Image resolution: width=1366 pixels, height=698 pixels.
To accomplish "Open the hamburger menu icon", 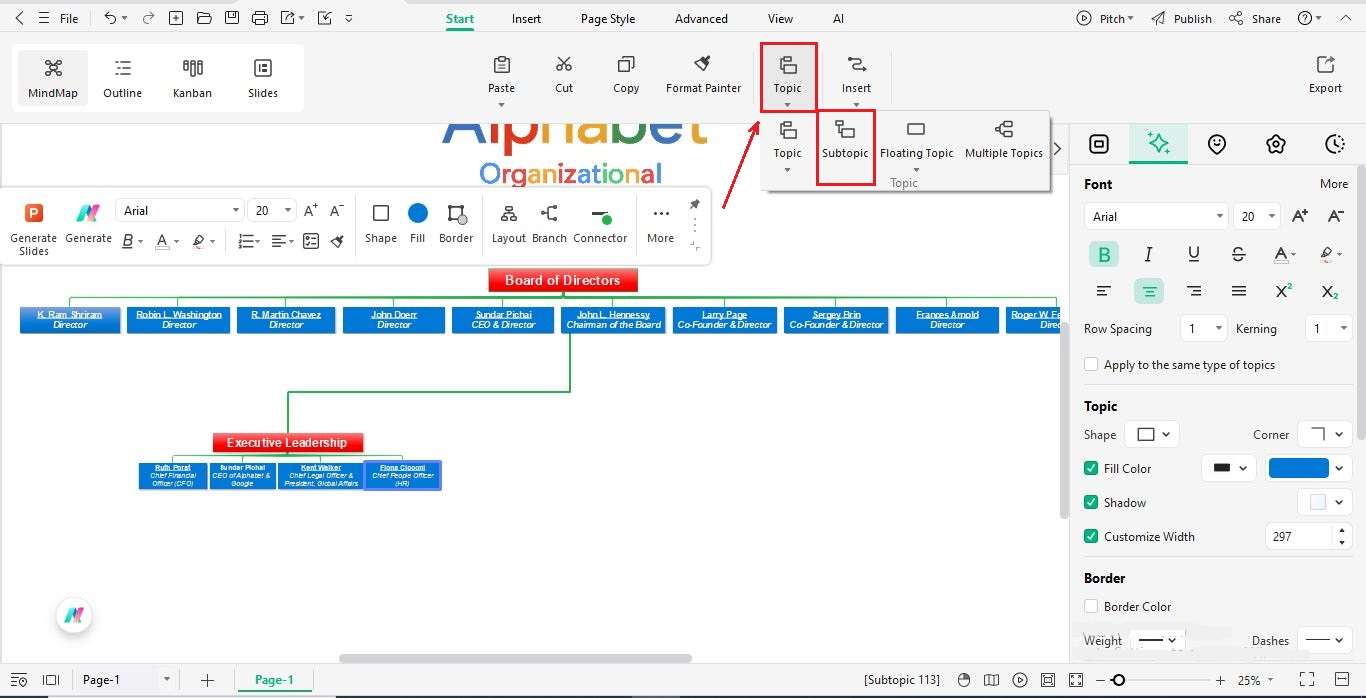I will click(43, 18).
